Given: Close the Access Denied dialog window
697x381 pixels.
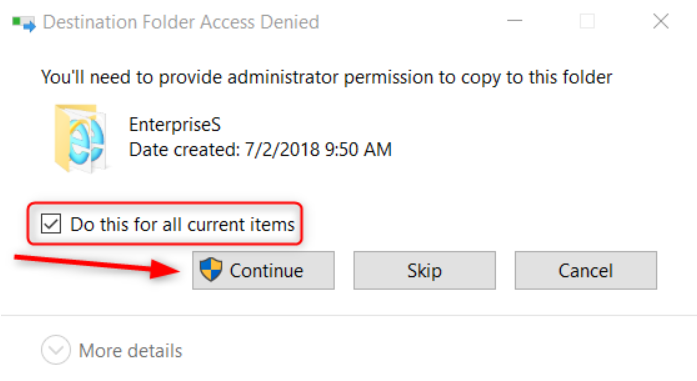Looking at the screenshot, I should [x=661, y=21].
